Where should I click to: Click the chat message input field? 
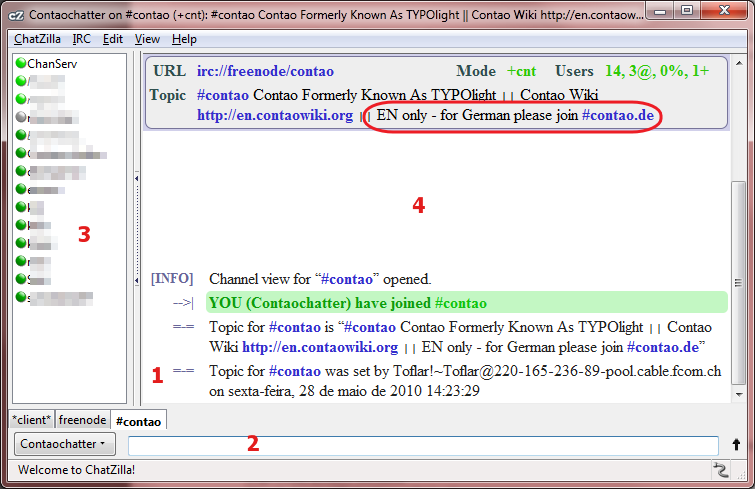click(x=422, y=444)
